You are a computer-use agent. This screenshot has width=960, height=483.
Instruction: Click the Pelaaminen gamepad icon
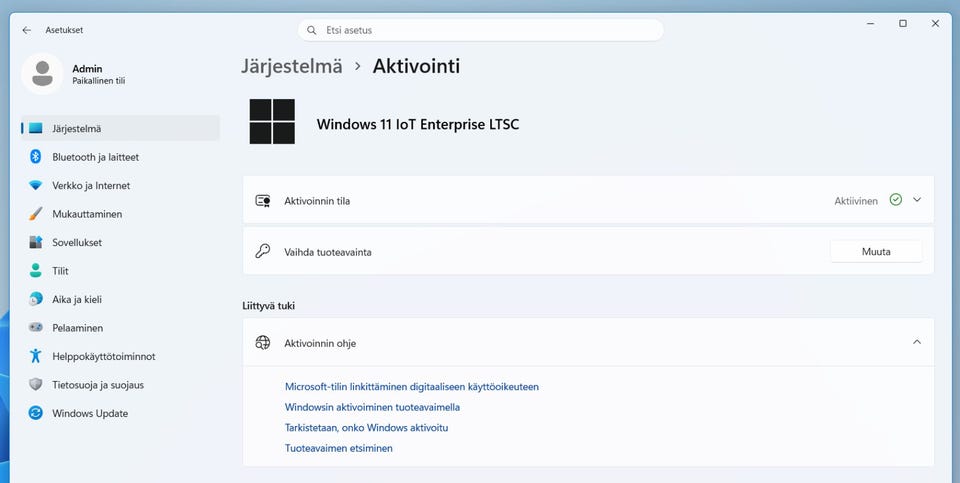pyautogui.click(x=36, y=328)
